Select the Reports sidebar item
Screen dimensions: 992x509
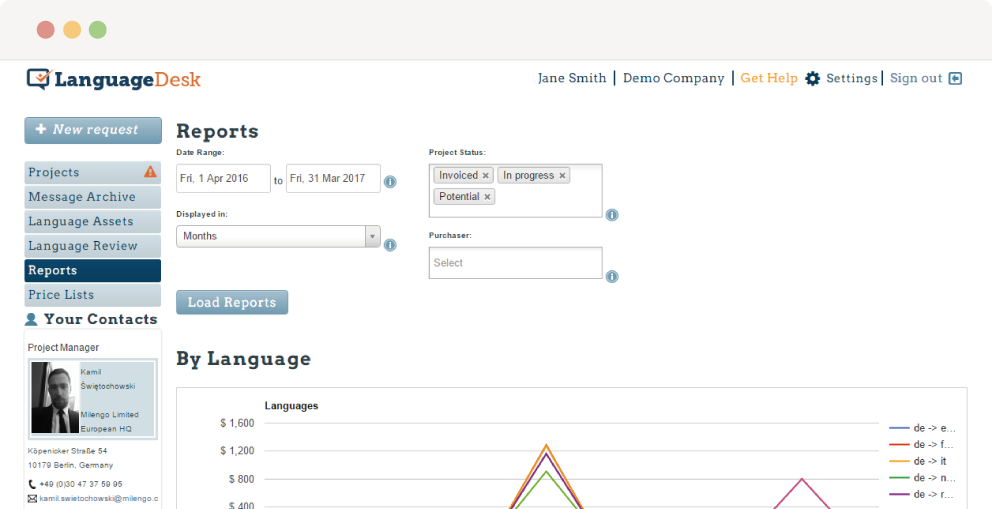coord(92,271)
